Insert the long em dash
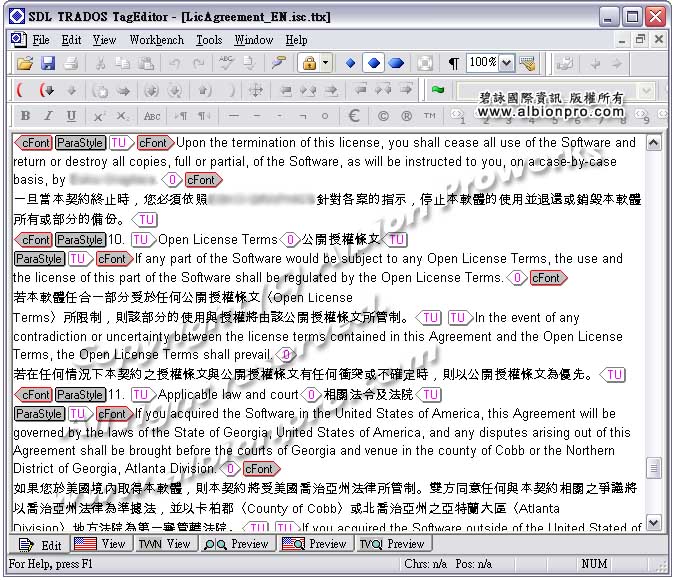Image resolution: width=674 pixels, height=580 pixels. pos(233,116)
